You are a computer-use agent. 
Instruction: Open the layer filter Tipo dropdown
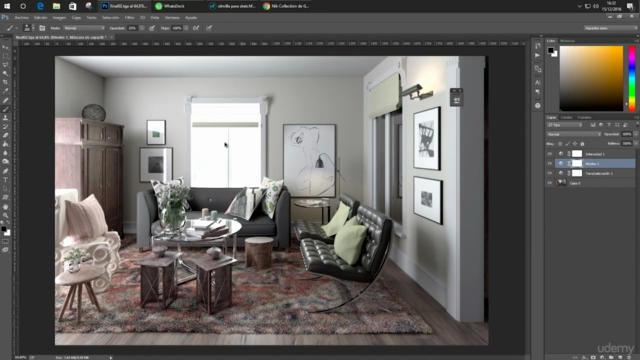click(x=565, y=125)
